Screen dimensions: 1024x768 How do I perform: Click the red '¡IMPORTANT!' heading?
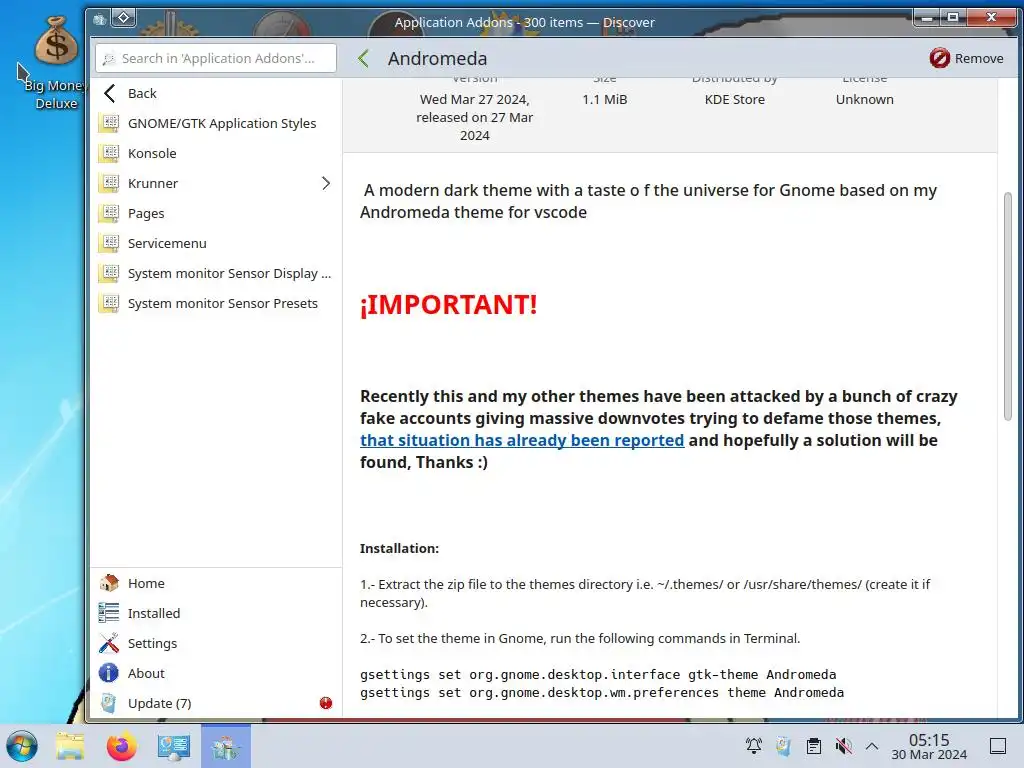point(449,304)
